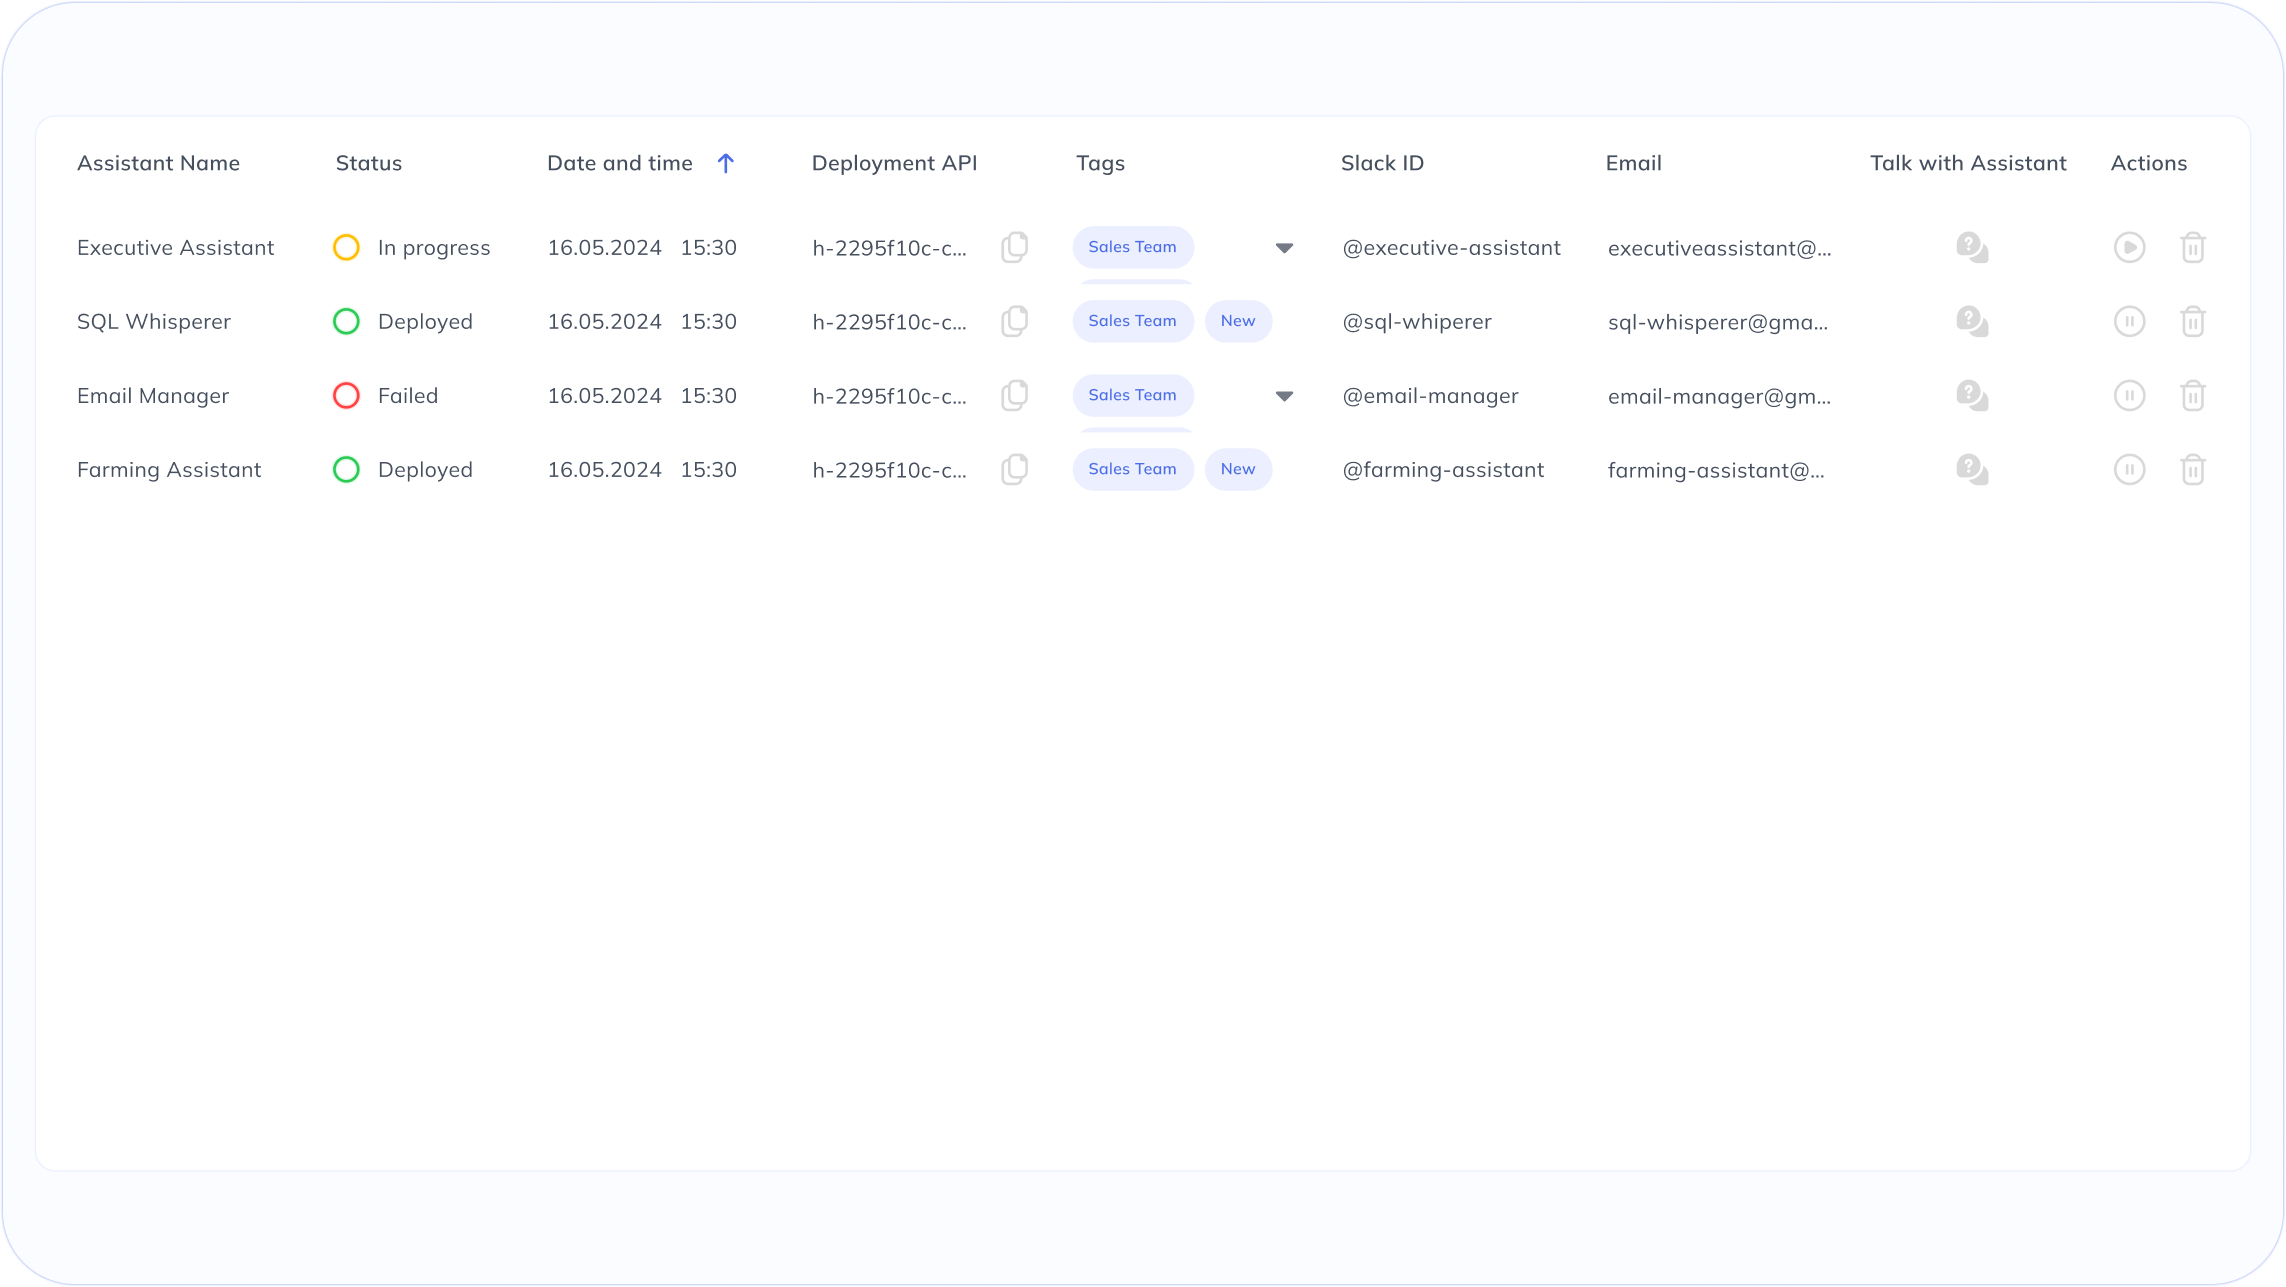This screenshot has width=2286, height=1287.
Task: Sort by Date and time arrow
Action: pos(726,163)
